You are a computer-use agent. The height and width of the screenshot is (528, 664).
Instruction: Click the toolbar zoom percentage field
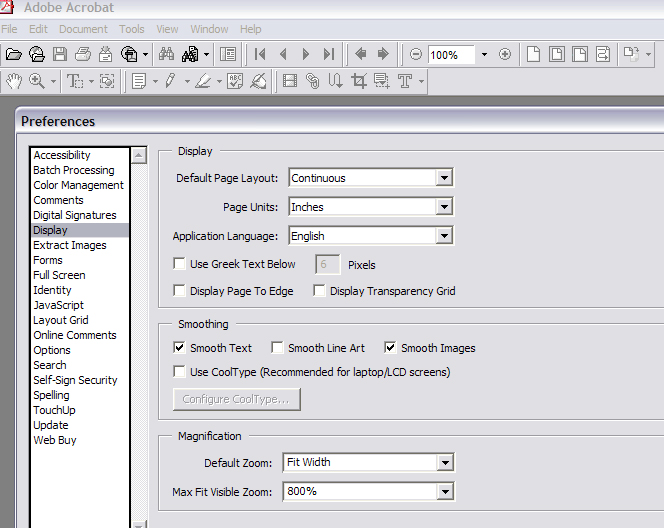(x=451, y=55)
